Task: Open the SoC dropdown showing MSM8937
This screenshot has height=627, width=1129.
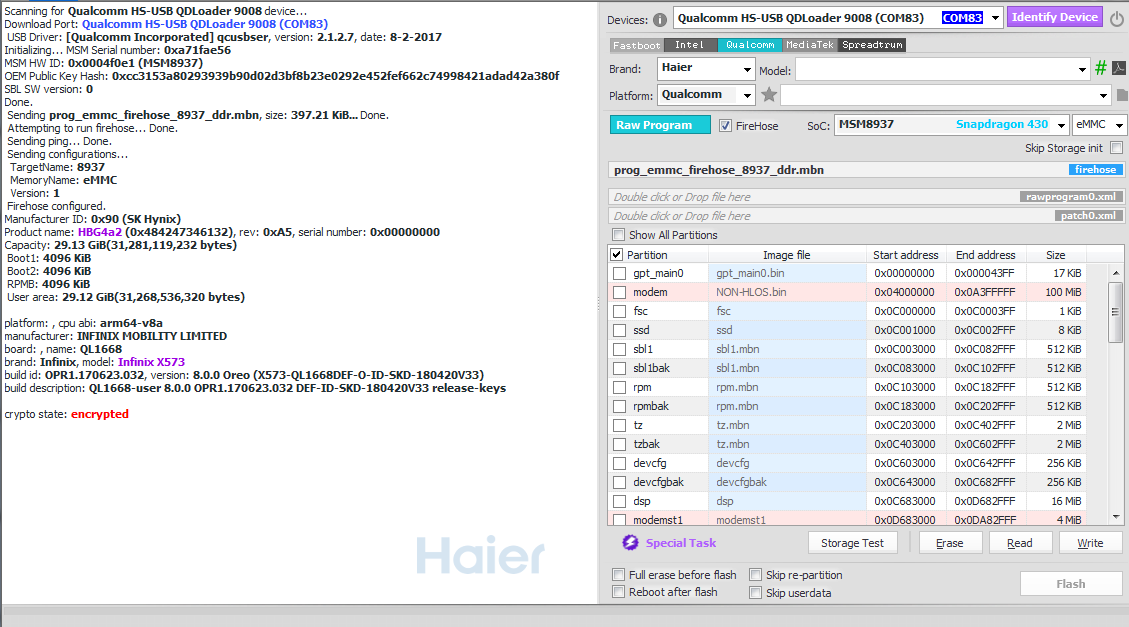Action: point(1061,125)
